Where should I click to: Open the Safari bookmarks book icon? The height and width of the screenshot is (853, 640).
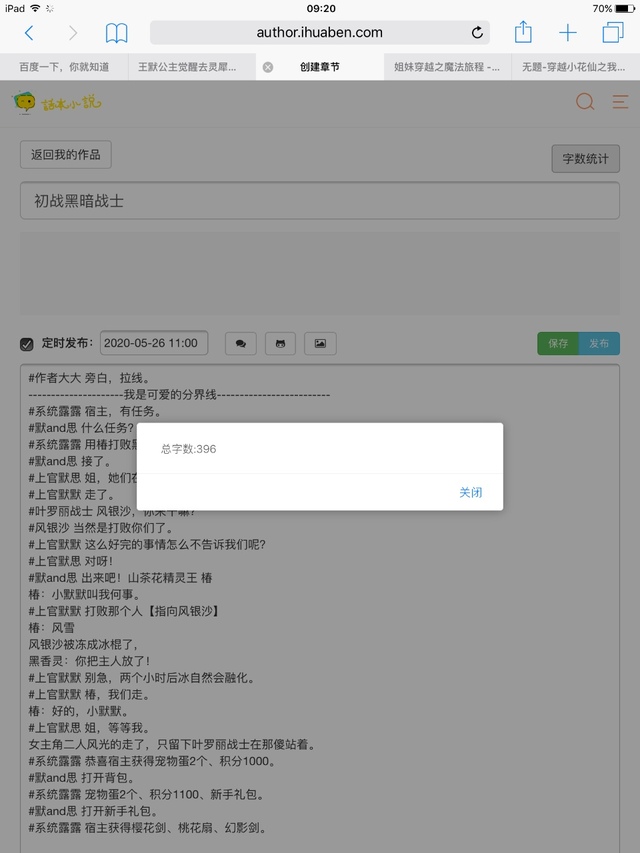(x=117, y=33)
